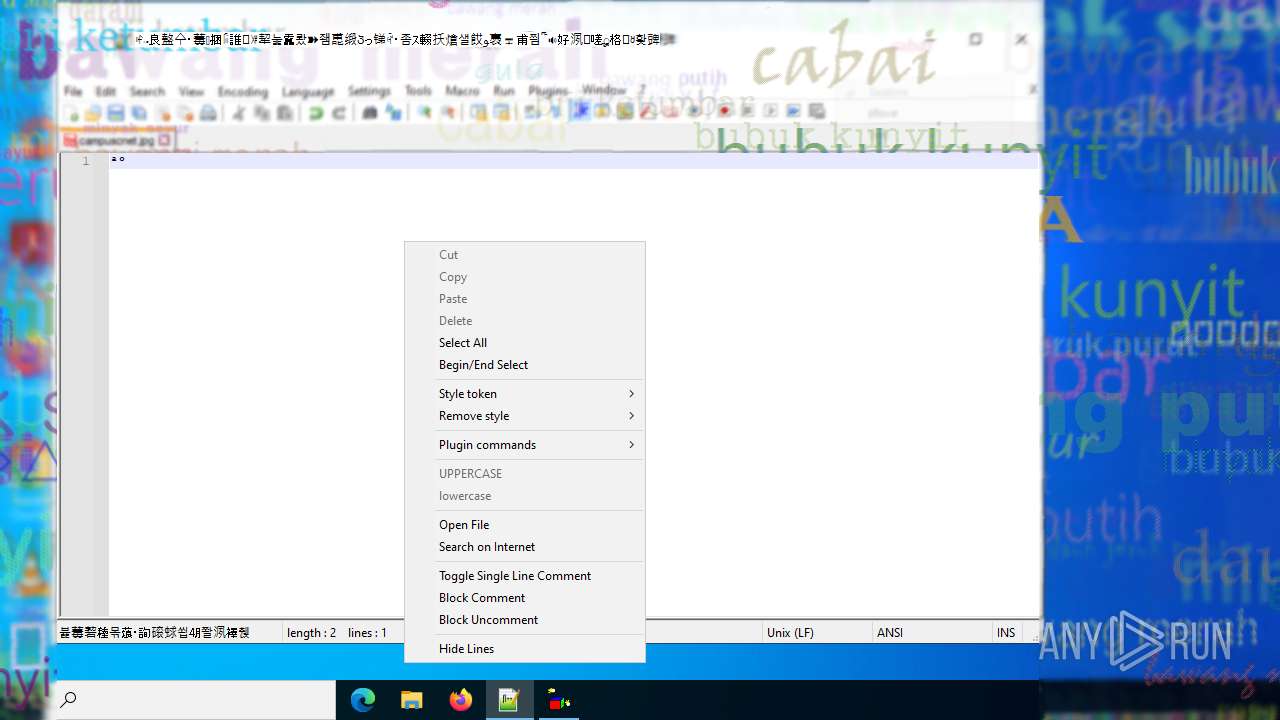Viewport: 1280px width, 720px height.
Task: Click the macro Playback icon
Action: 770,111
